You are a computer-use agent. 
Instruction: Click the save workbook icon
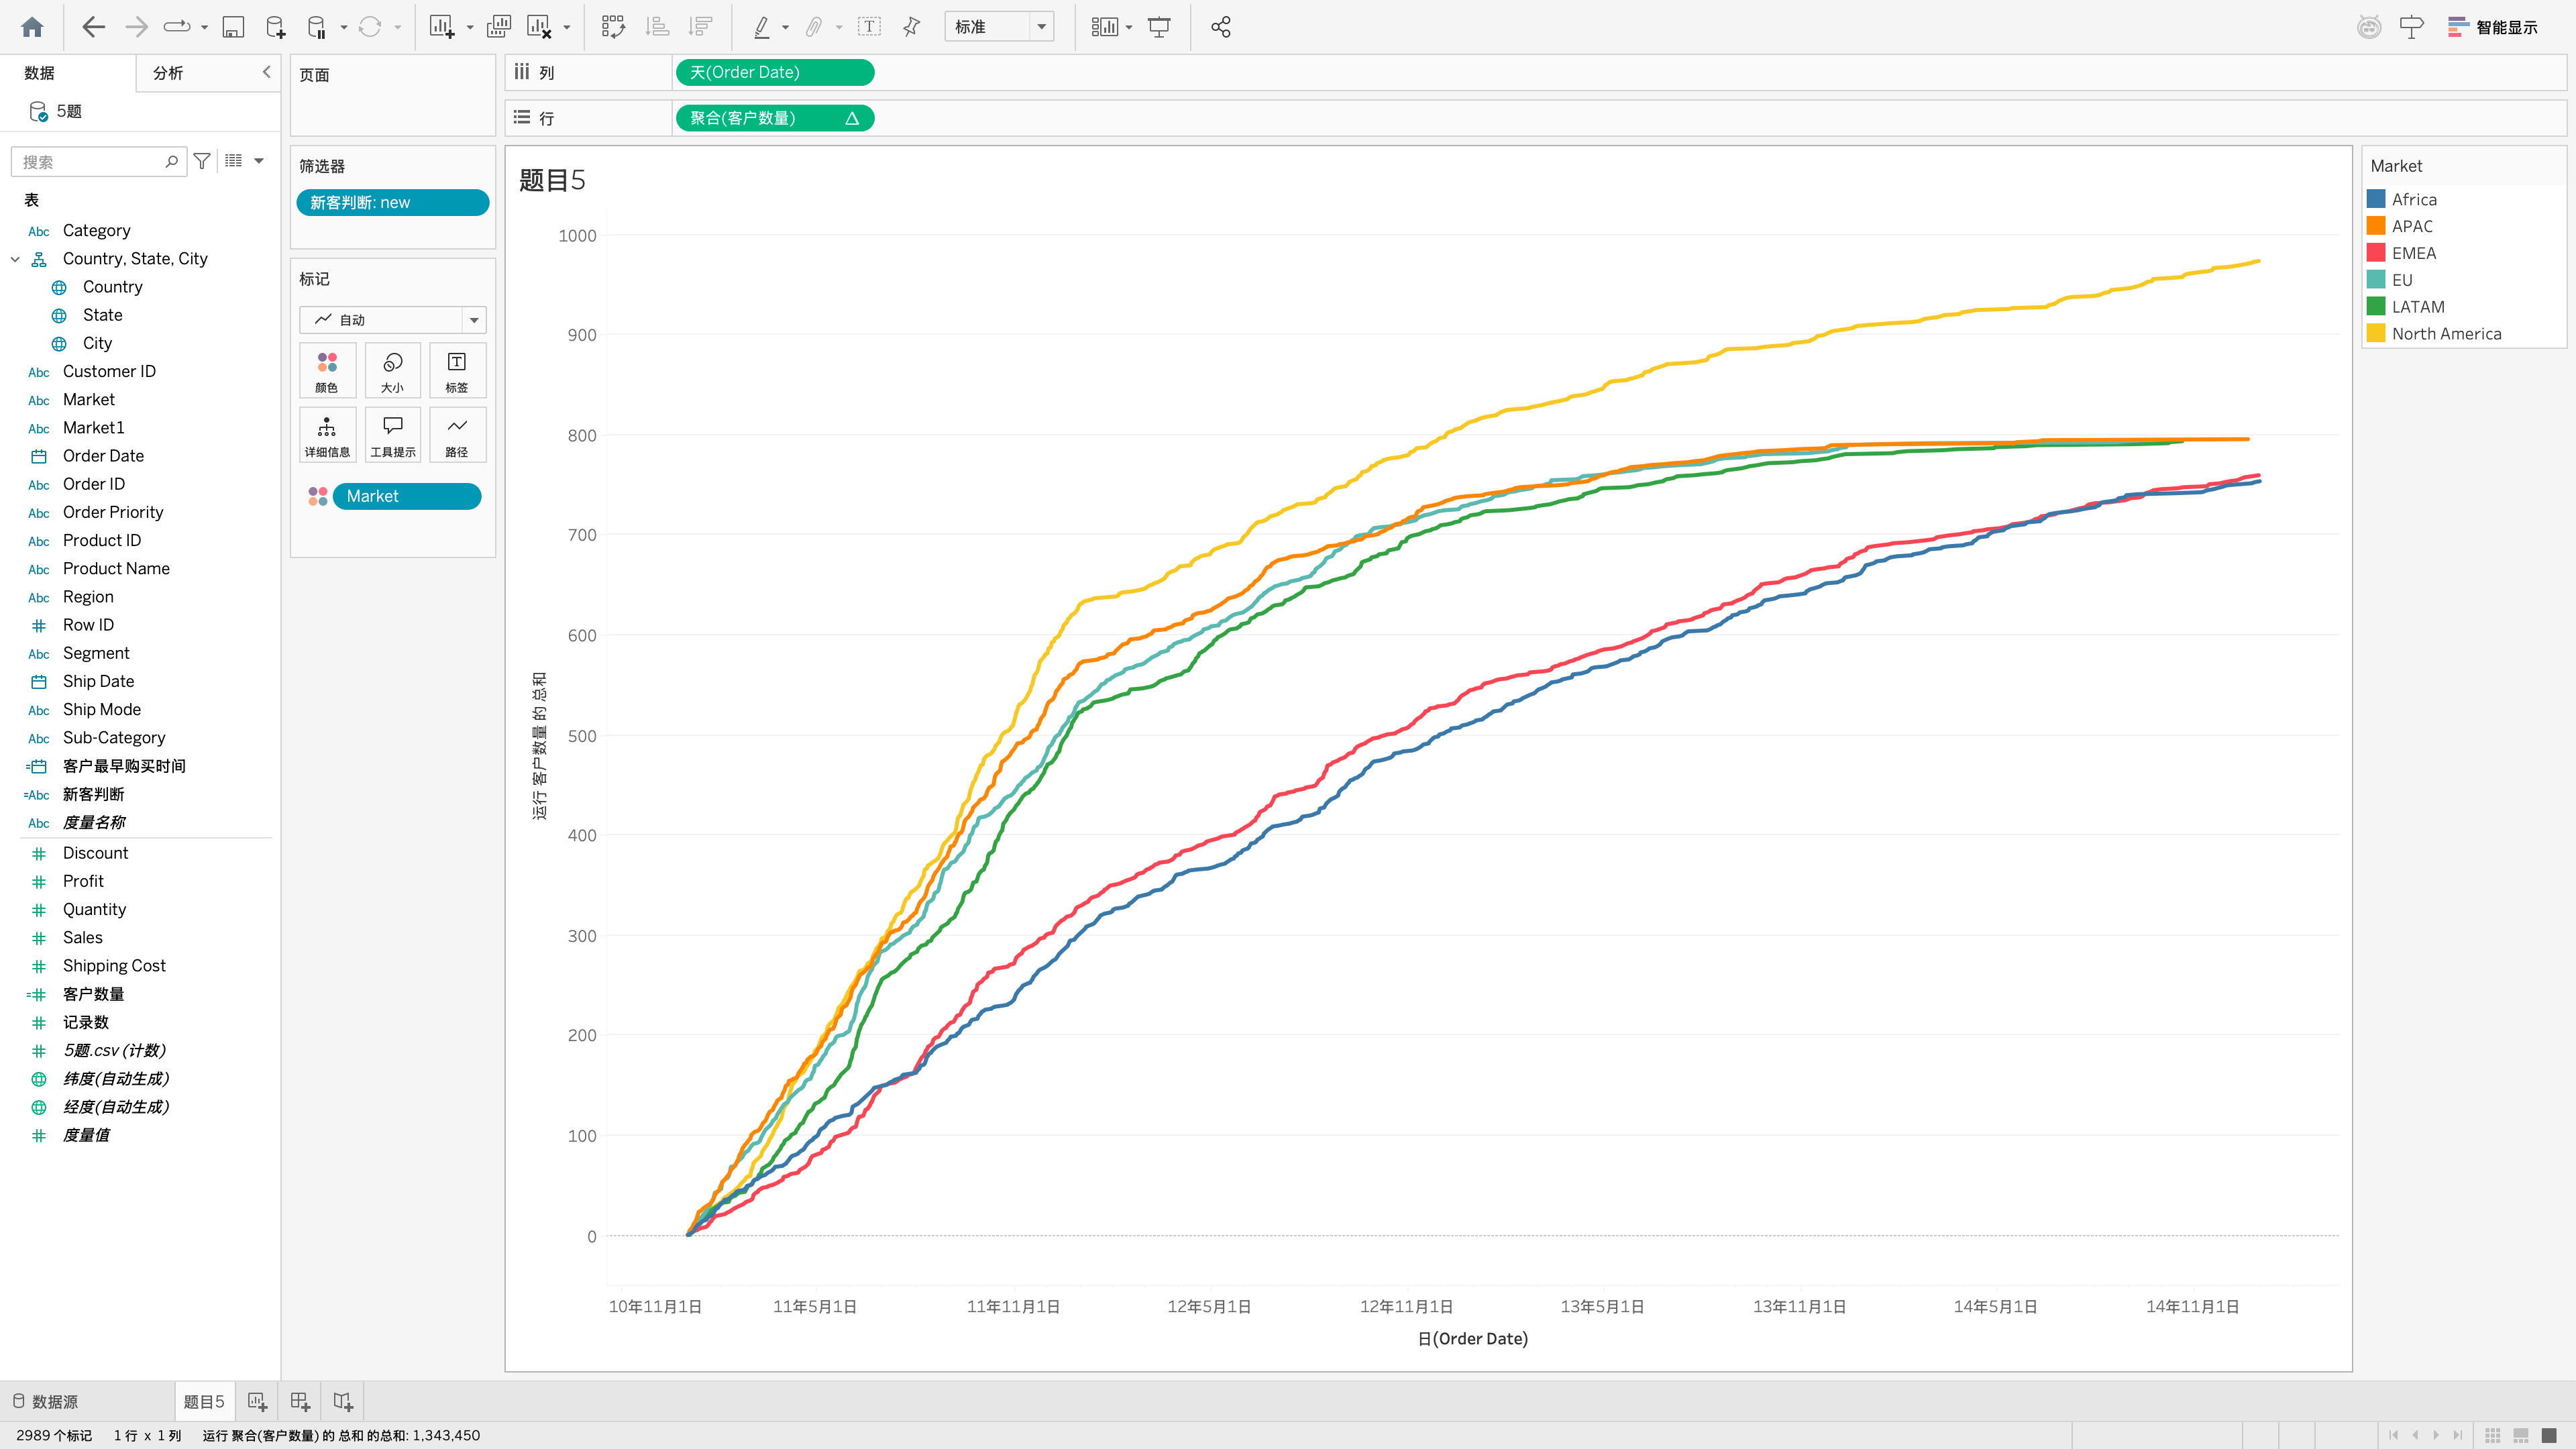point(233,27)
